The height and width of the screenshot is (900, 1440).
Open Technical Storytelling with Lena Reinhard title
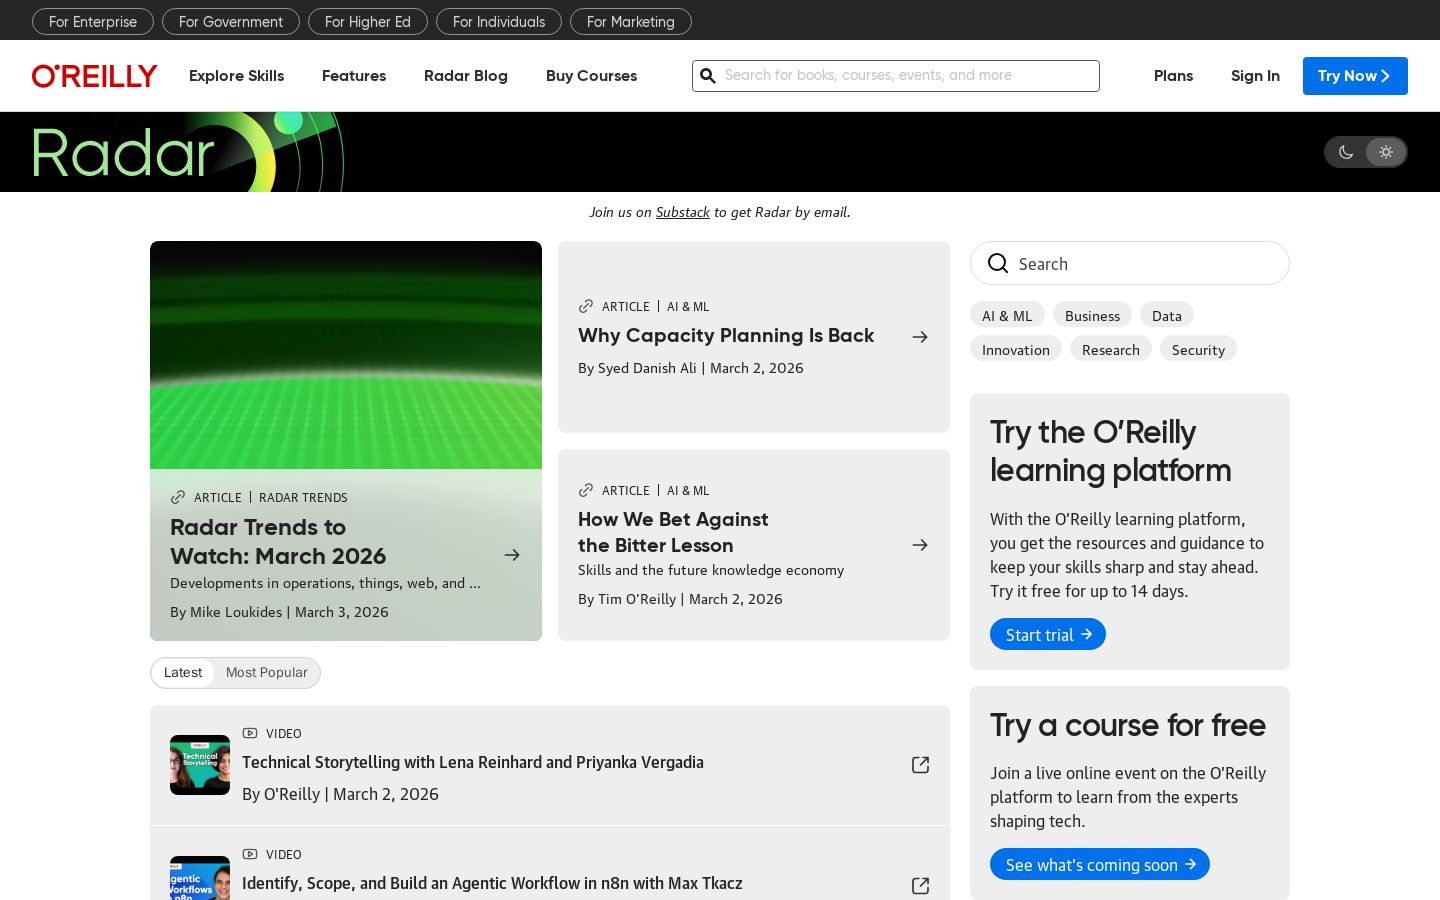pyautogui.click(x=473, y=762)
